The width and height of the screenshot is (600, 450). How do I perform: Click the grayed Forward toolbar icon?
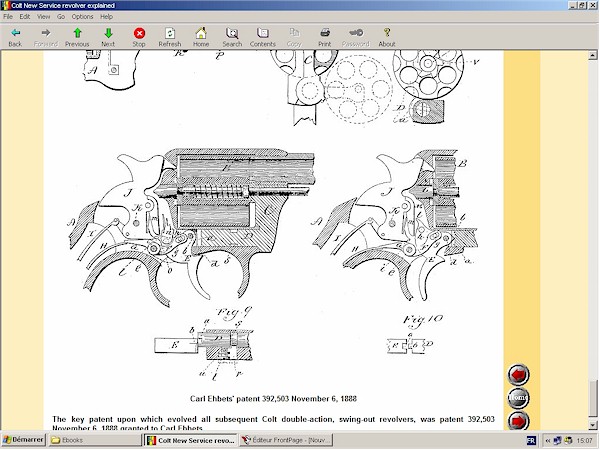point(46,37)
